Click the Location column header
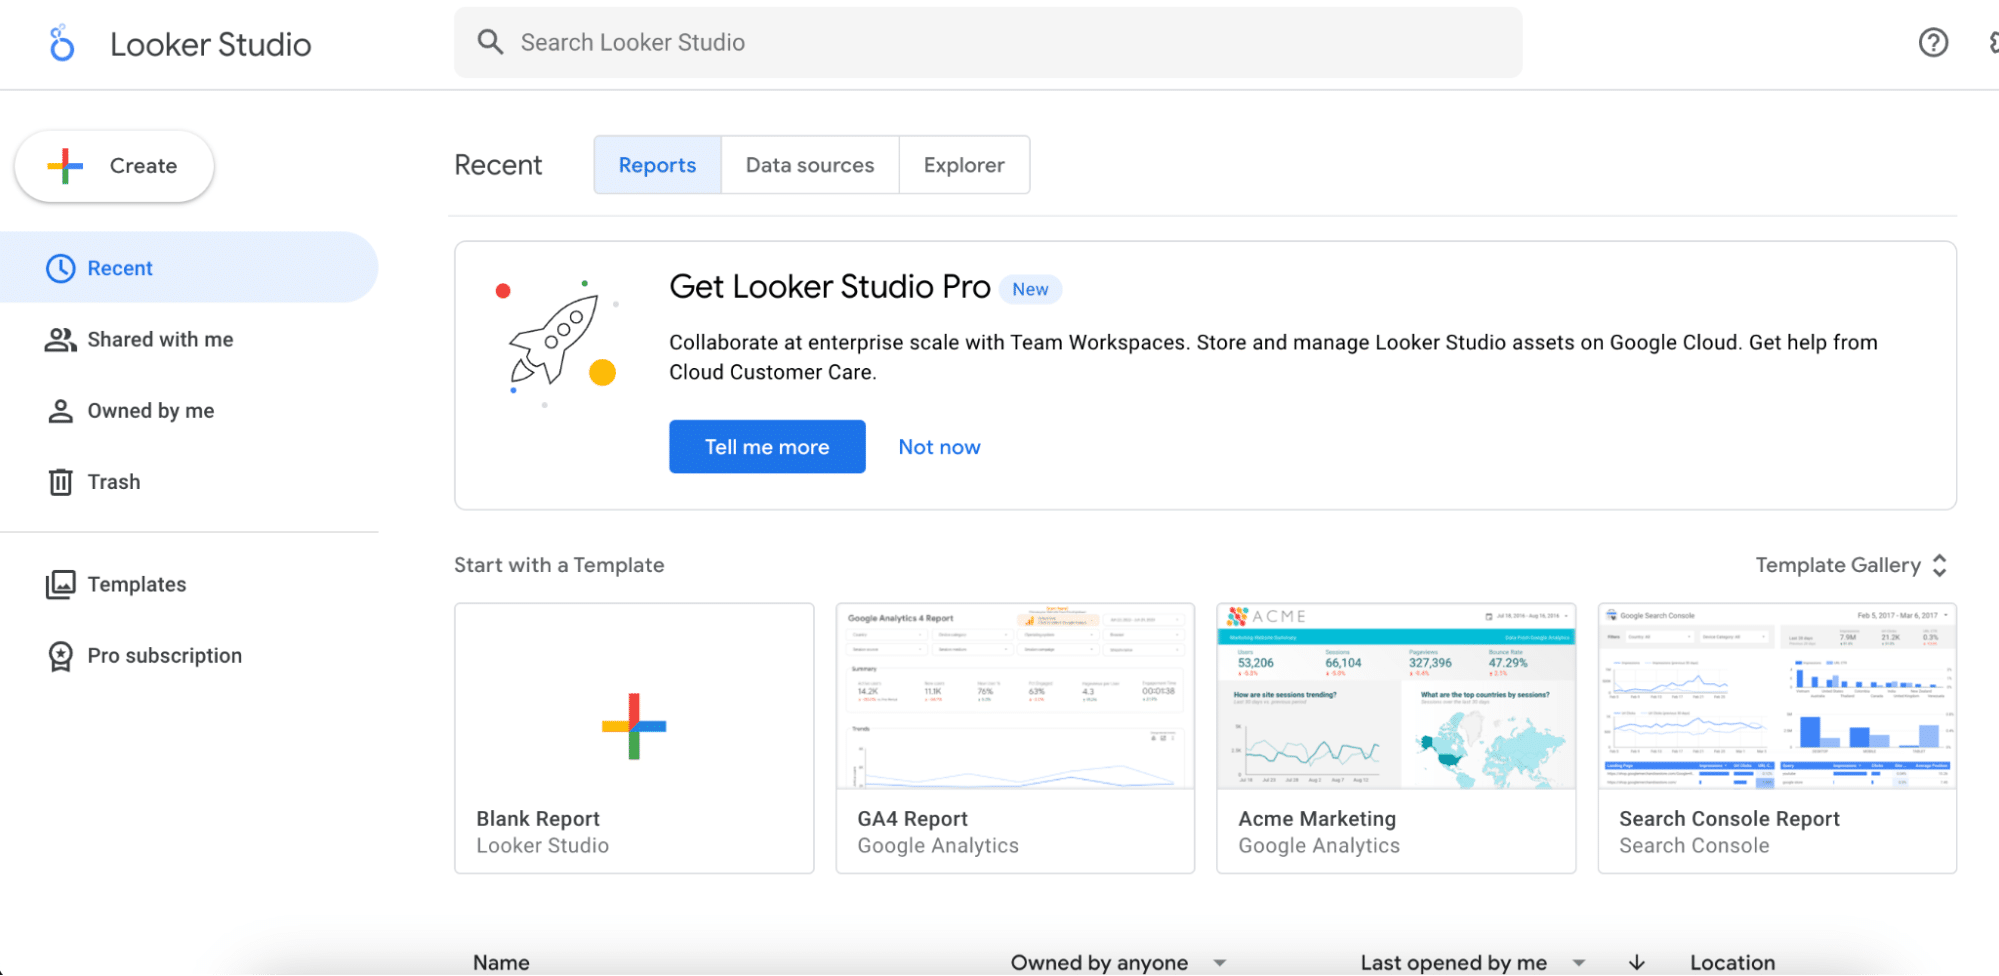 (1733, 962)
